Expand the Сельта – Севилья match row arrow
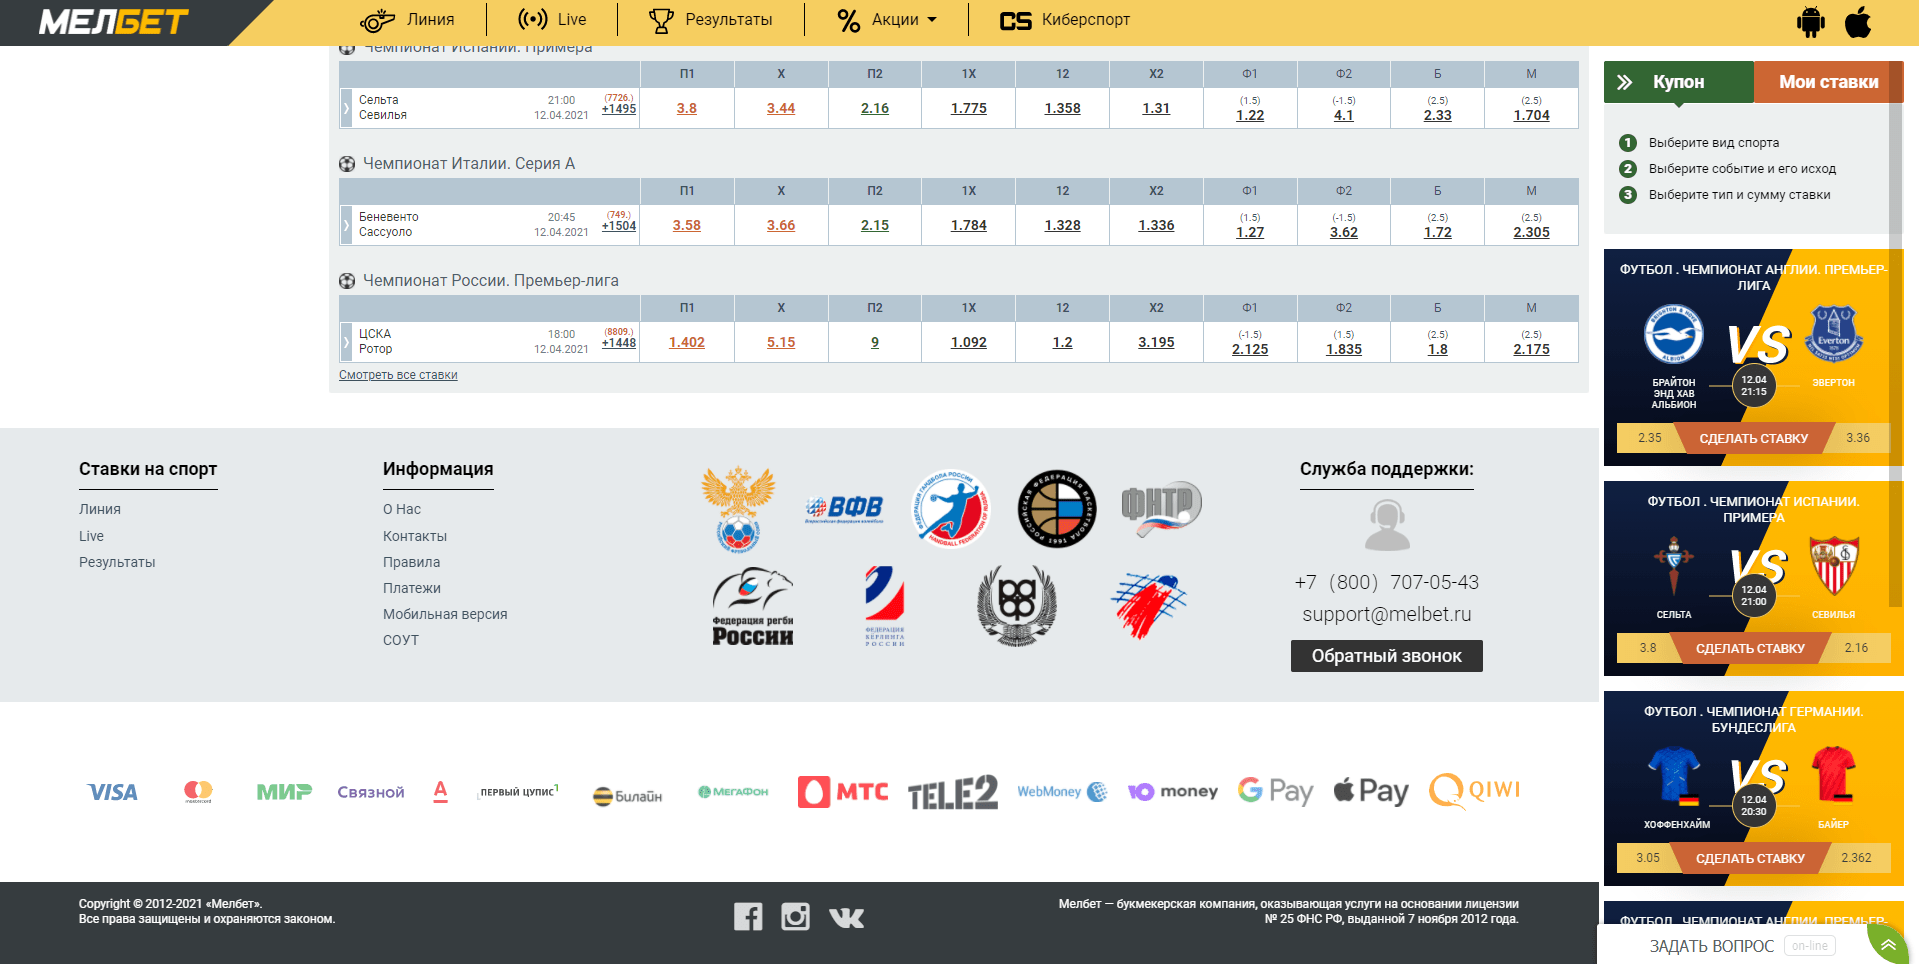This screenshot has width=1919, height=964. 346,108
